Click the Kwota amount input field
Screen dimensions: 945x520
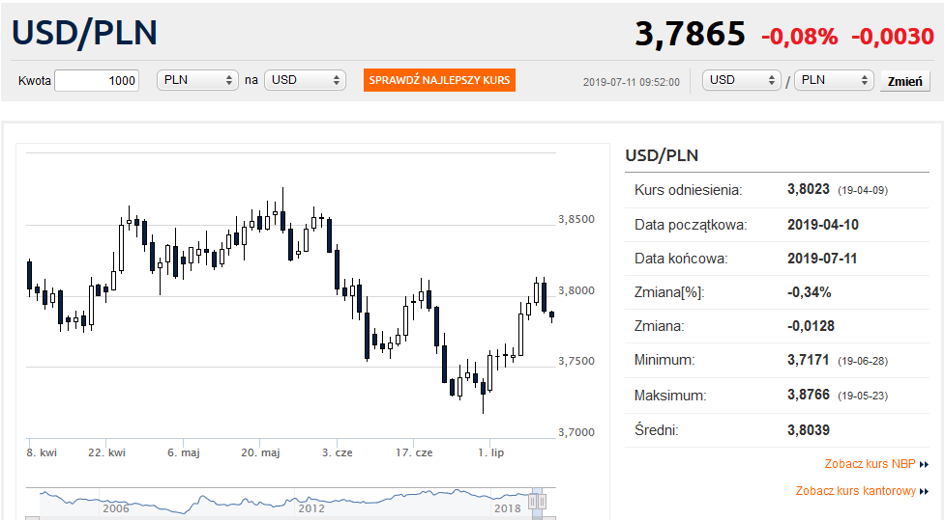(97, 80)
